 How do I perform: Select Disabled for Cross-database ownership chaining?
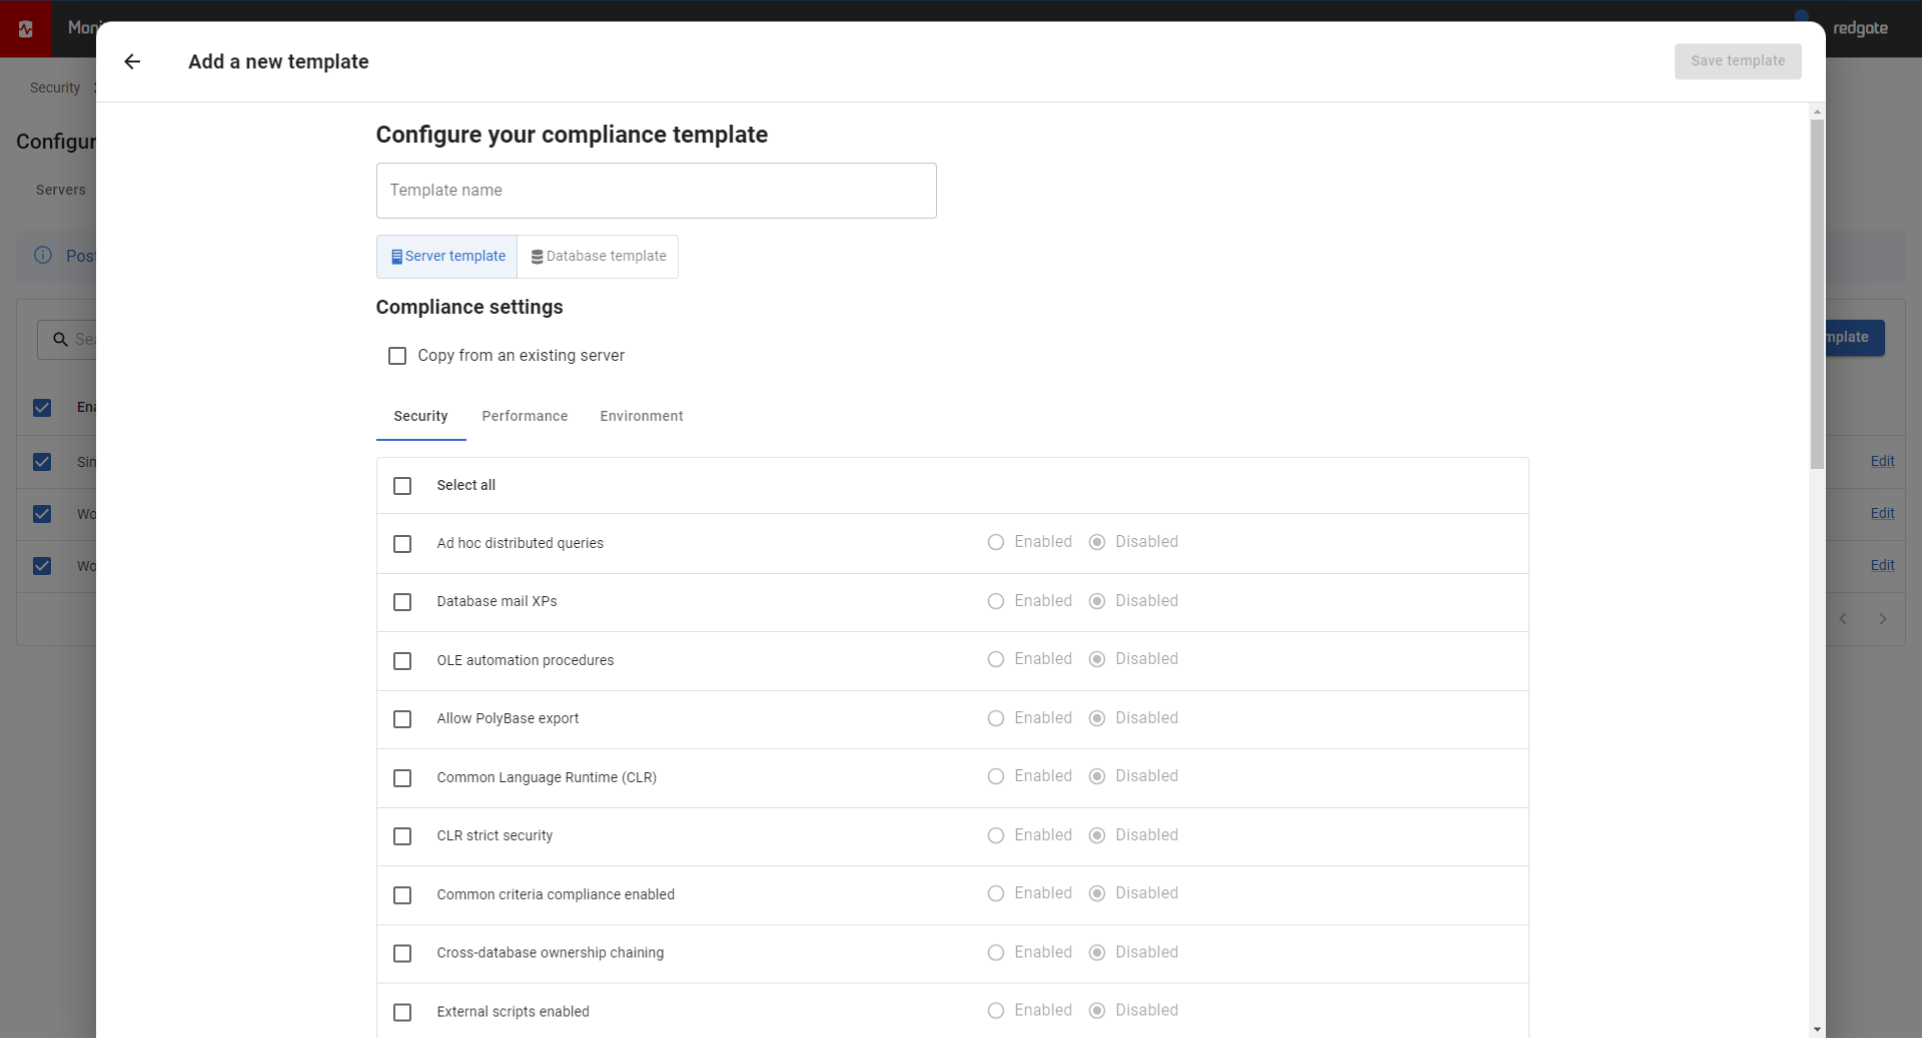coord(1097,952)
